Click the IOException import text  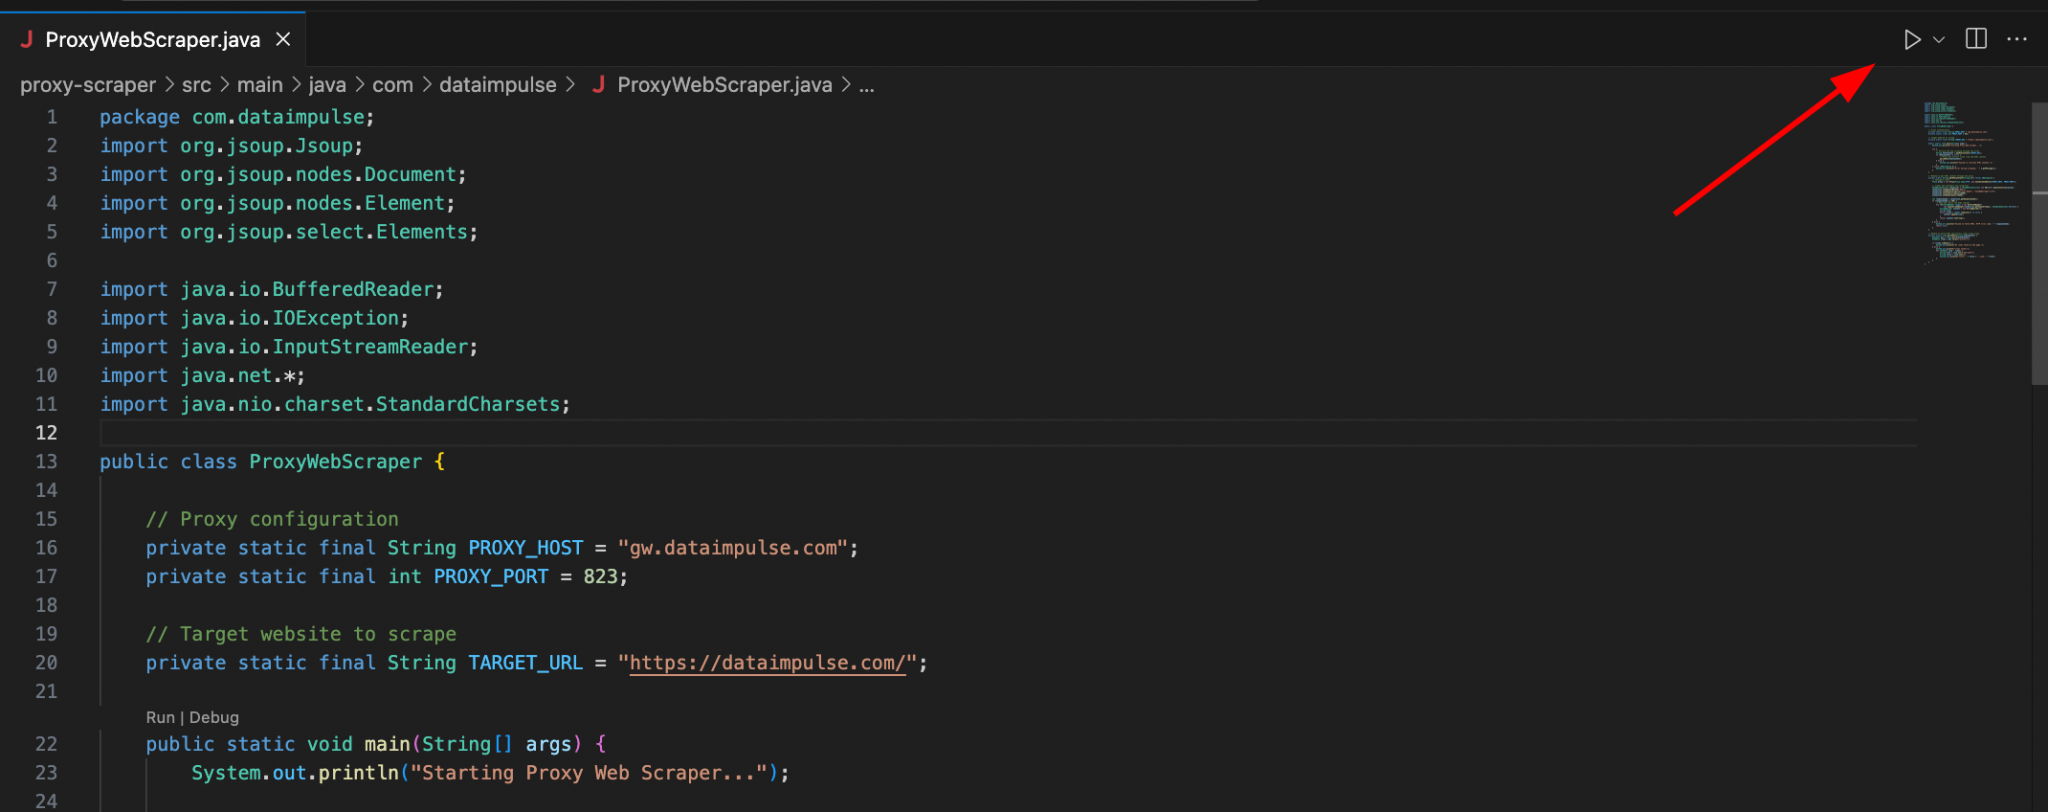pyautogui.click(x=335, y=318)
